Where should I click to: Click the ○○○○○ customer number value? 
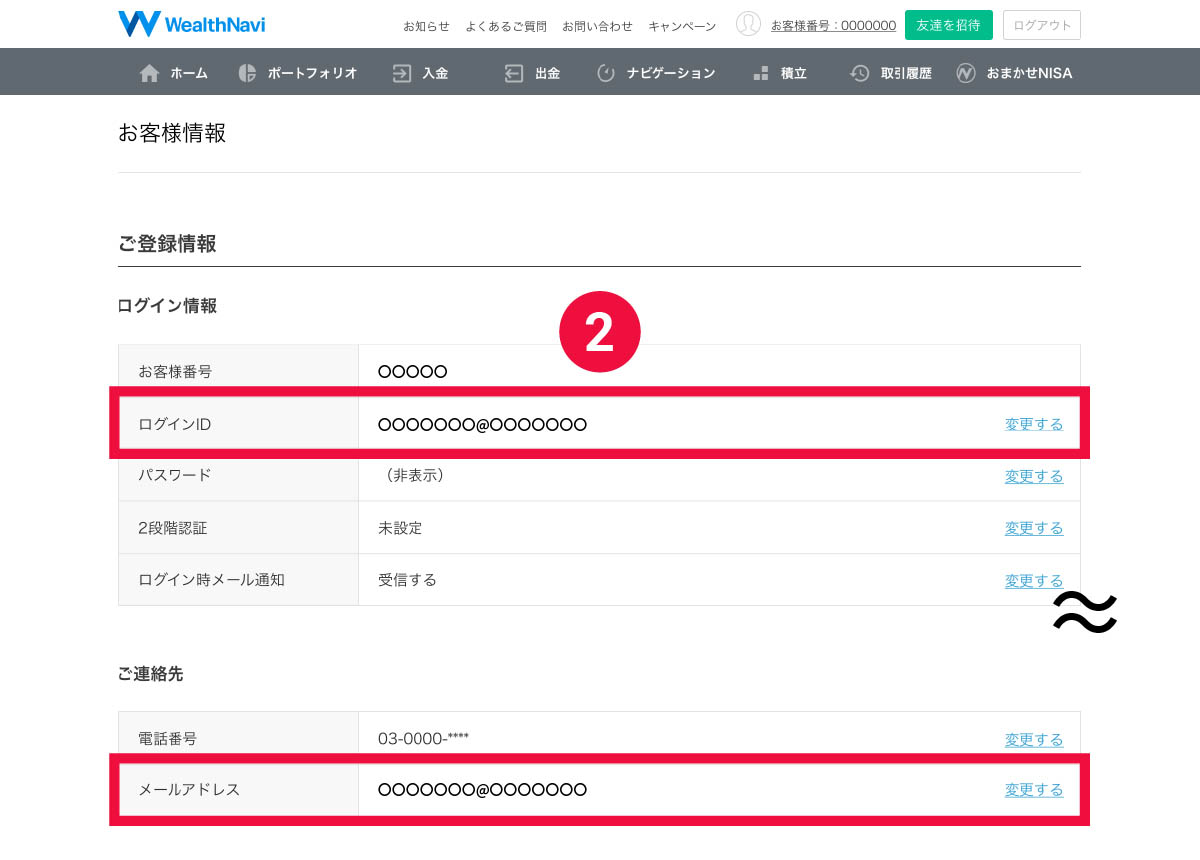412,372
